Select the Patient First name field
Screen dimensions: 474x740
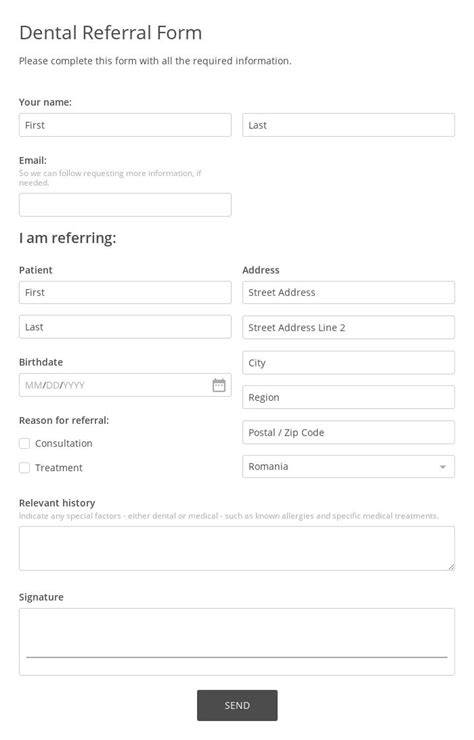tap(125, 293)
